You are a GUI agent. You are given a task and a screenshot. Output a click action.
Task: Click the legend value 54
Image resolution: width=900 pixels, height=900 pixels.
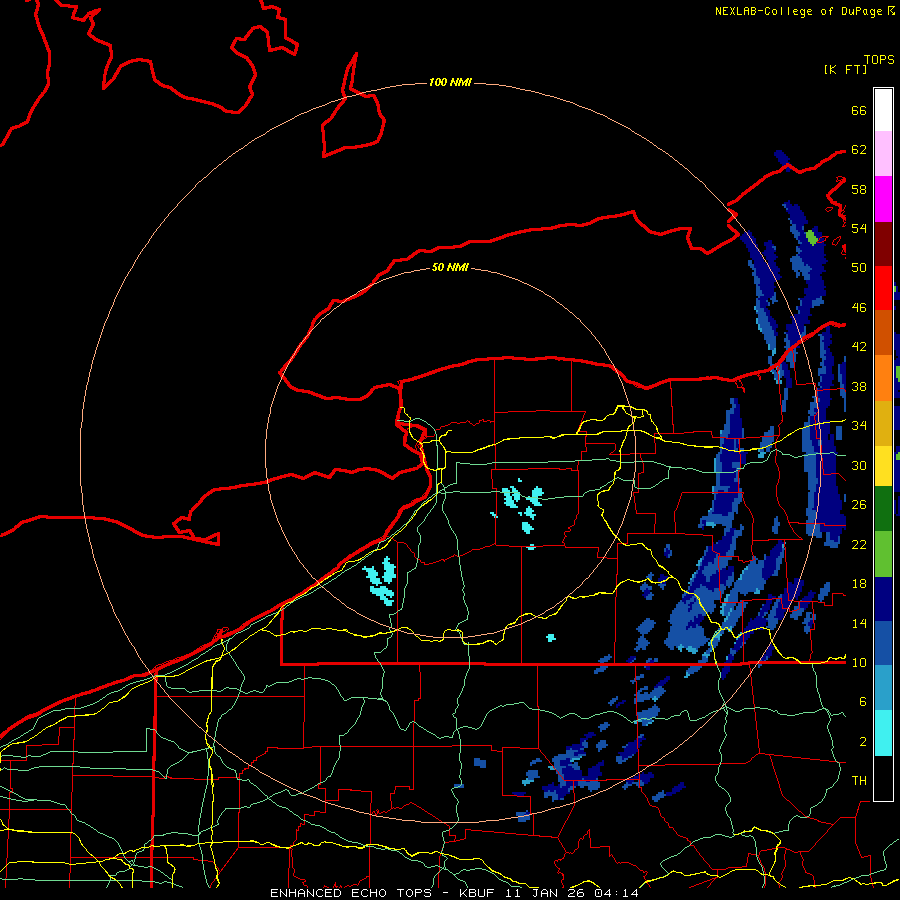[859, 228]
